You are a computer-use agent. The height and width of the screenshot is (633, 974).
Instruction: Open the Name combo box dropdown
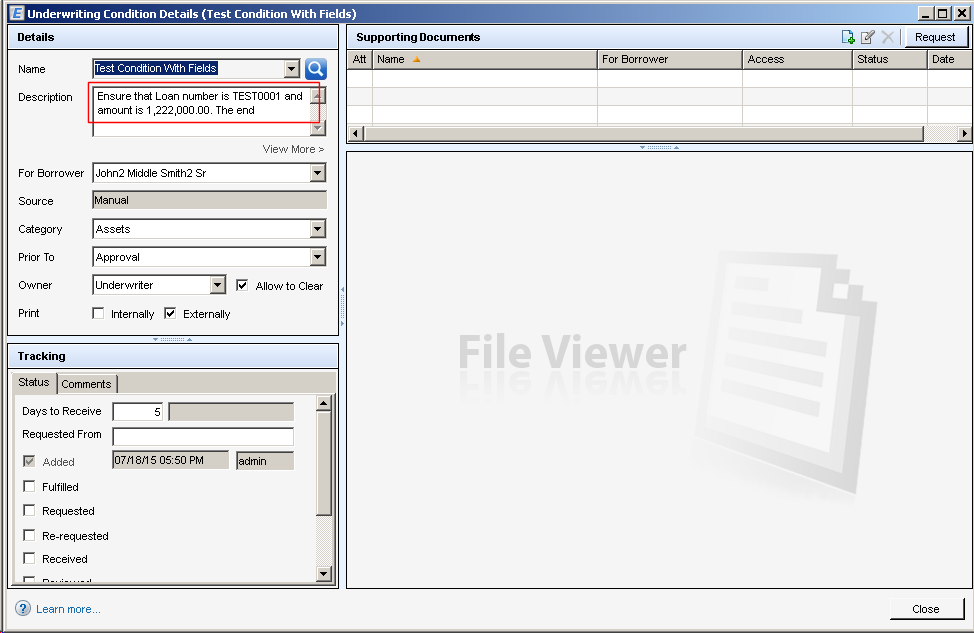pyautogui.click(x=291, y=68)
